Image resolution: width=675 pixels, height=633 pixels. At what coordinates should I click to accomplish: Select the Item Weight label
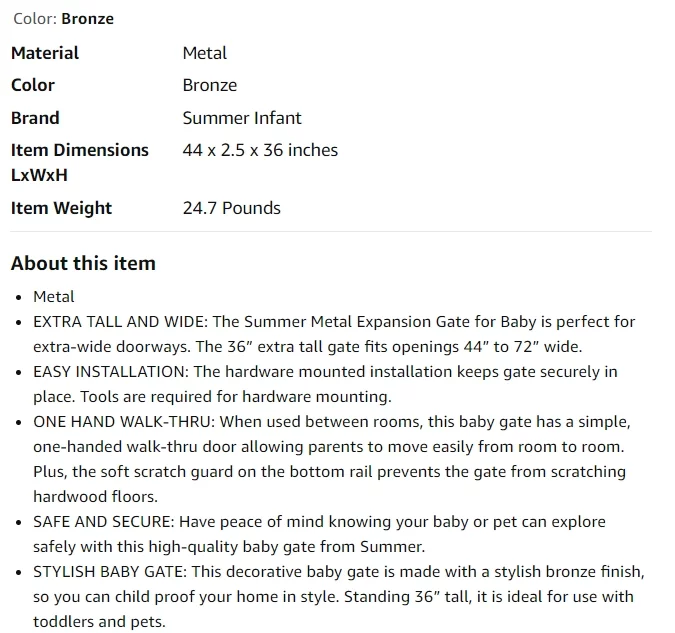pos(61,208)
